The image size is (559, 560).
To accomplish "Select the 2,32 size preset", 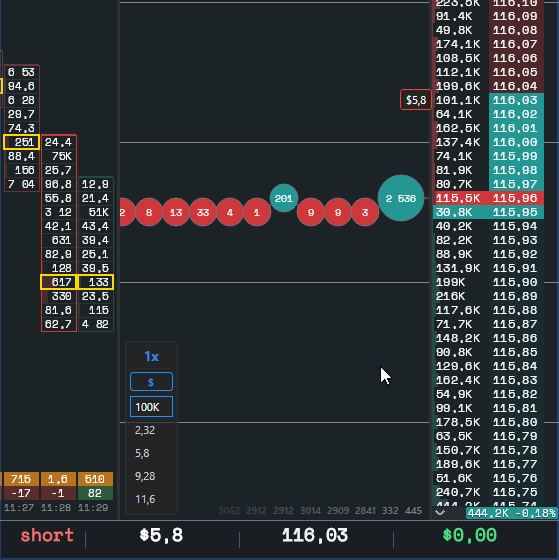I will click(145, 430).
